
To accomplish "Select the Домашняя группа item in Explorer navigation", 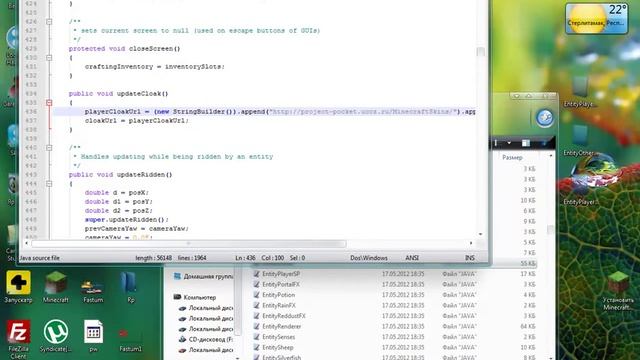I will [x=204, y=276].
